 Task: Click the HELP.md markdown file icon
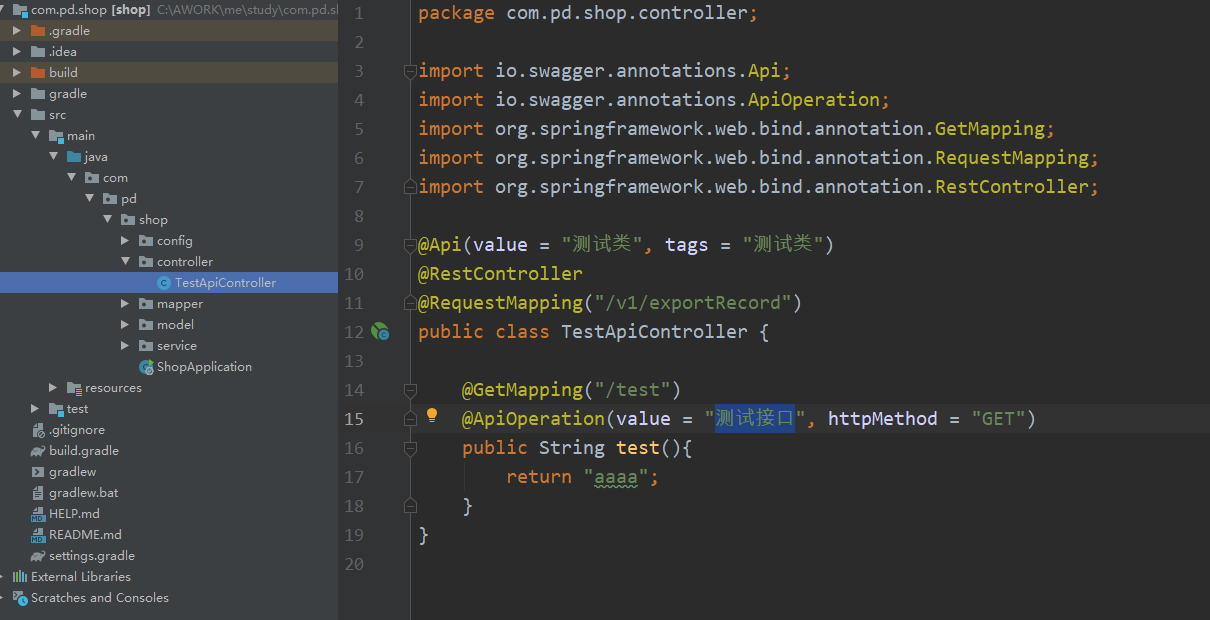[38, 514]
